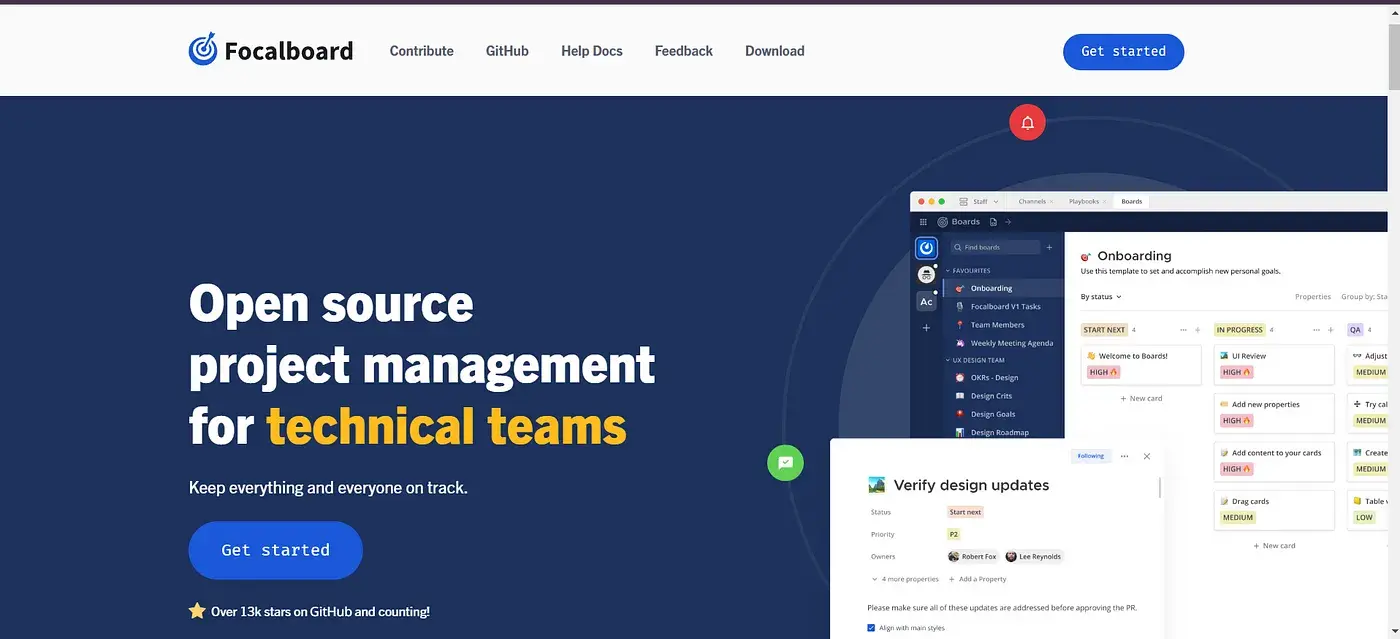The width and height of the screenshot is (1400, 639).
Task: Open the 'Drag cards' card
Action: click(x=1274, y=510)
